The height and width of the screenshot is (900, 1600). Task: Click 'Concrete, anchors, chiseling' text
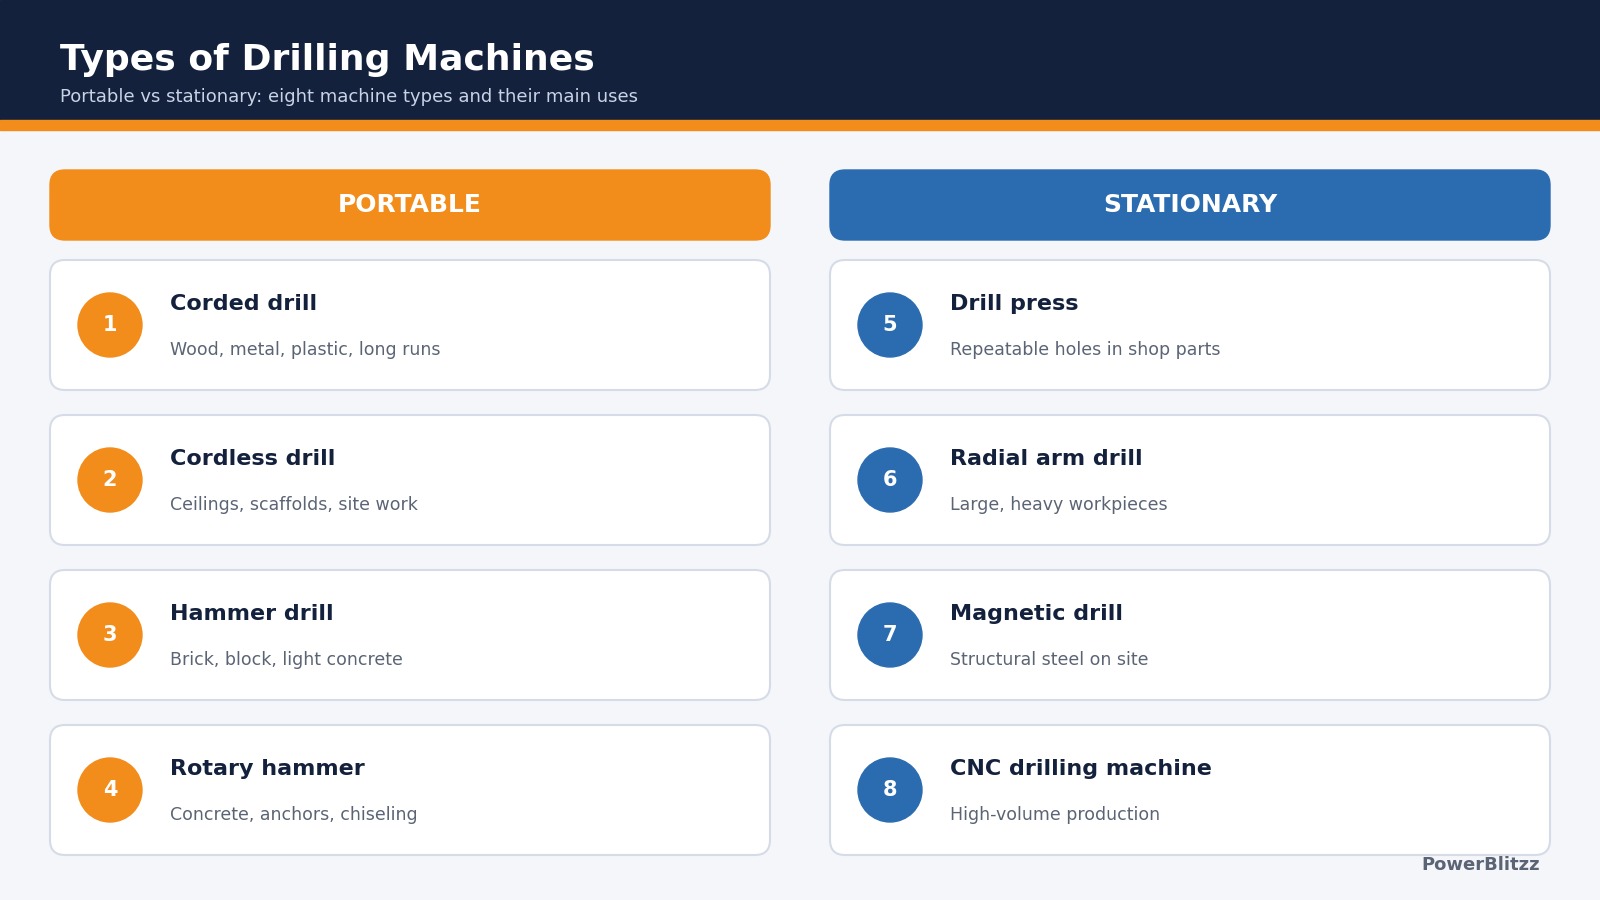click(x=294, y=815)
